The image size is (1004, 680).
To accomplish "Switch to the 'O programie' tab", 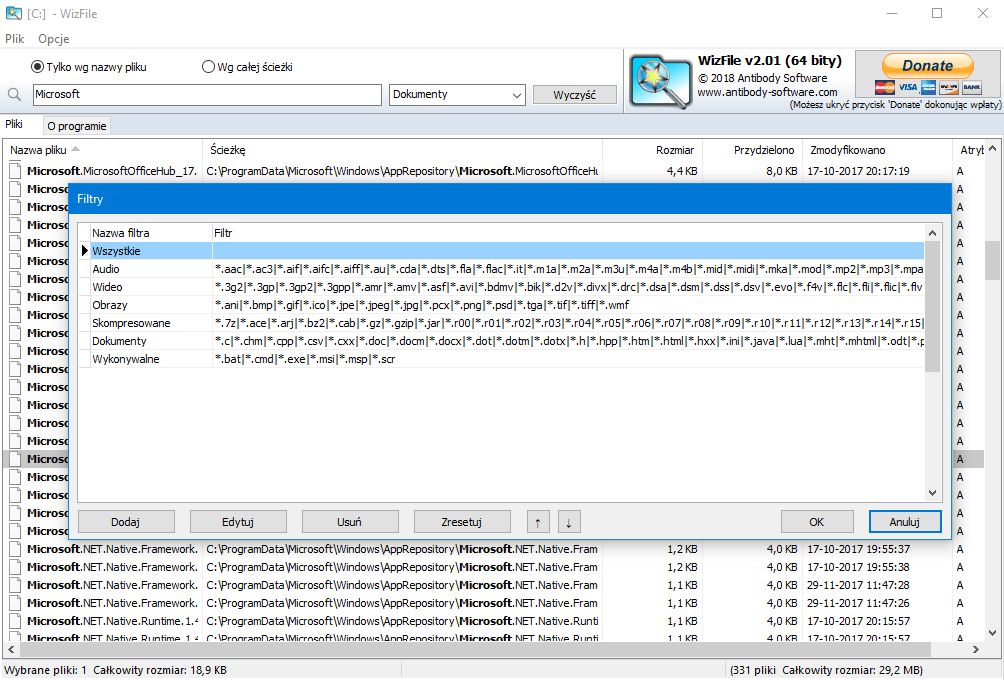I will point(77,126).
